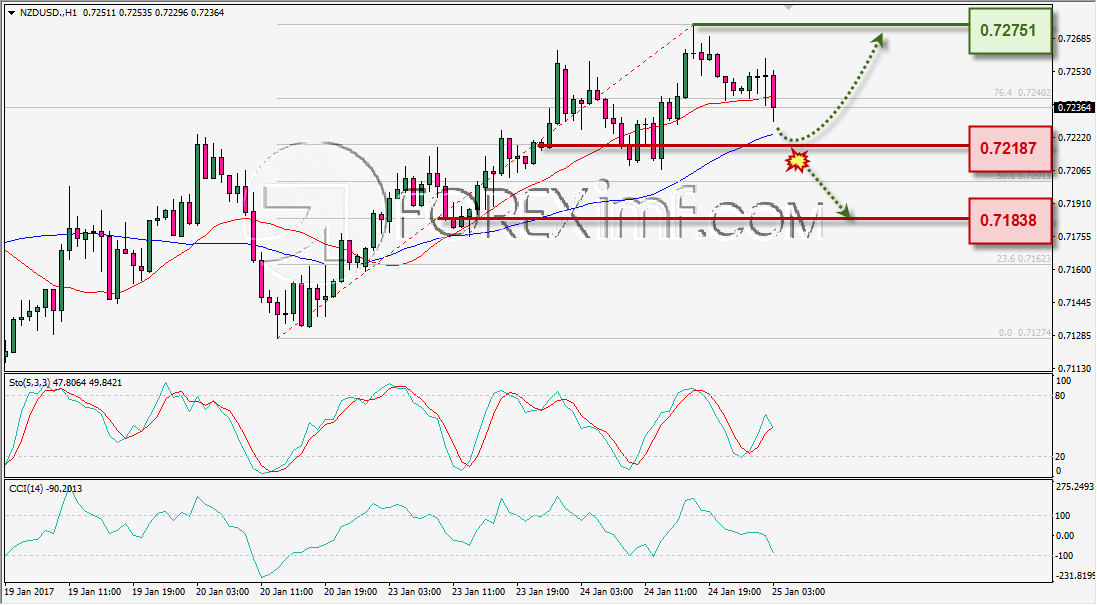This screenshot has height=605, width=1097.
Task: Click CCI scale minimum -231.8199
Action: coord(1075,576)
